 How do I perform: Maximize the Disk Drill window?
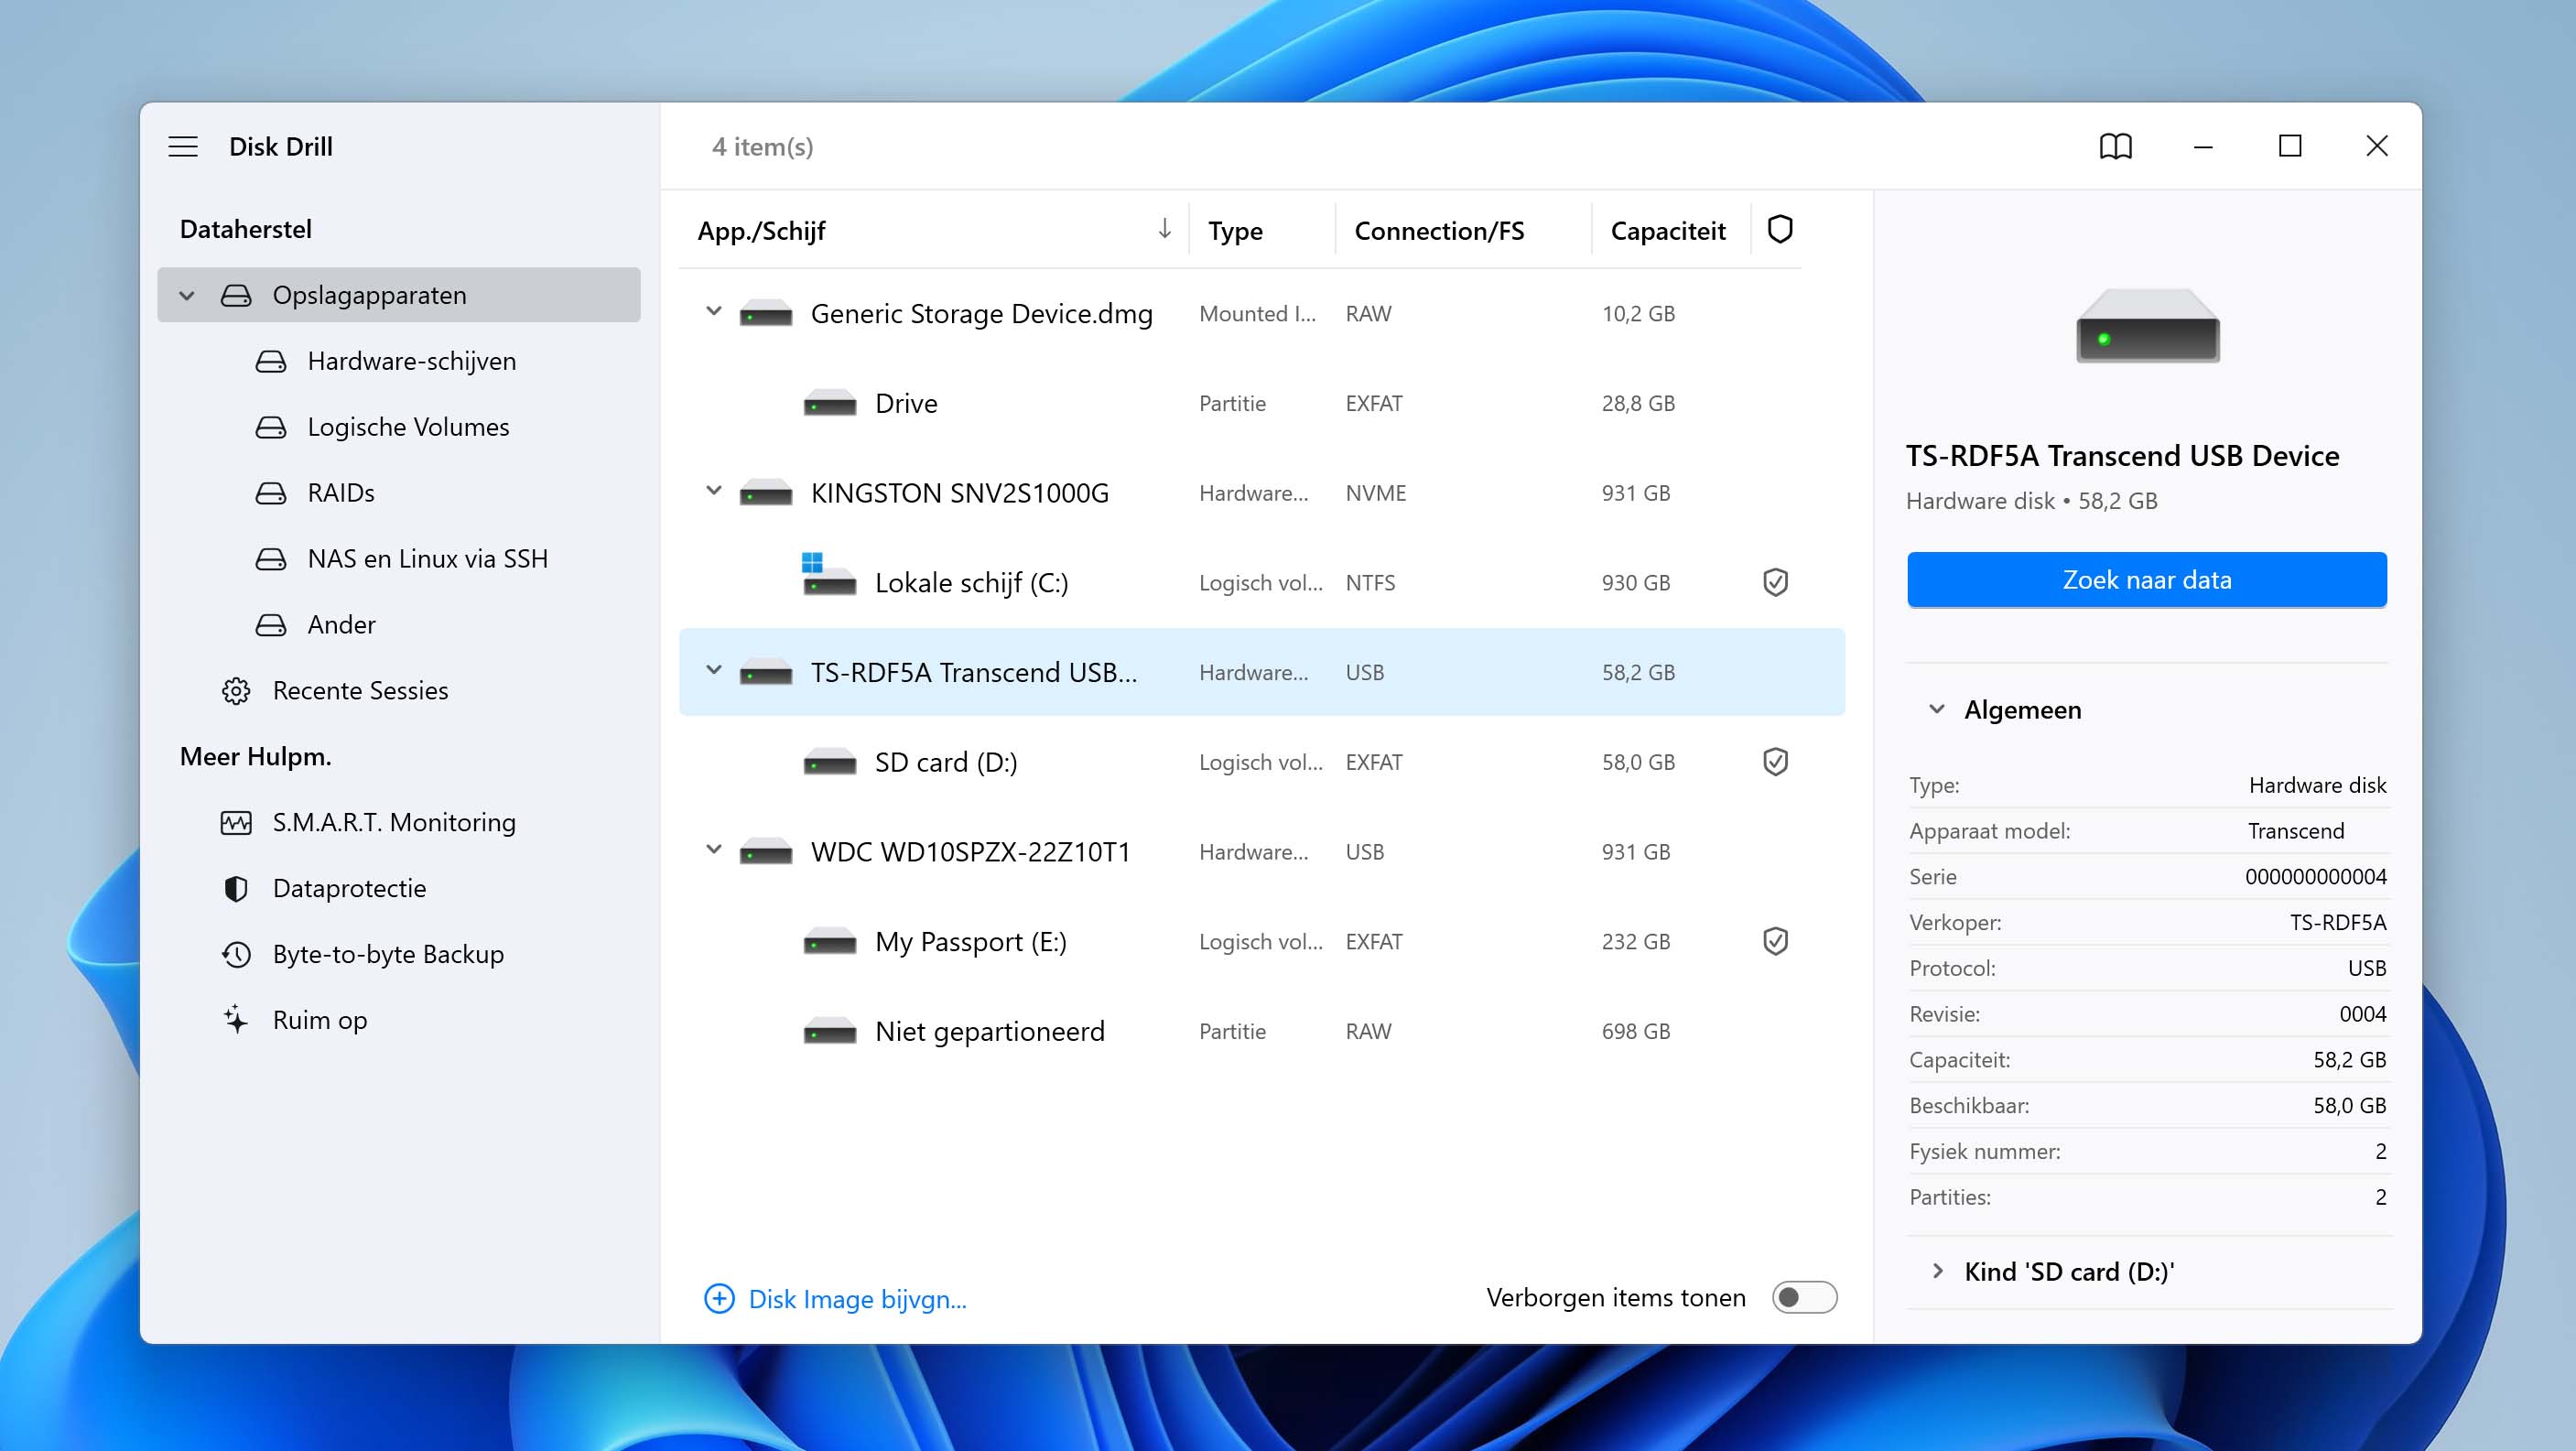(x=2290, y=147)
